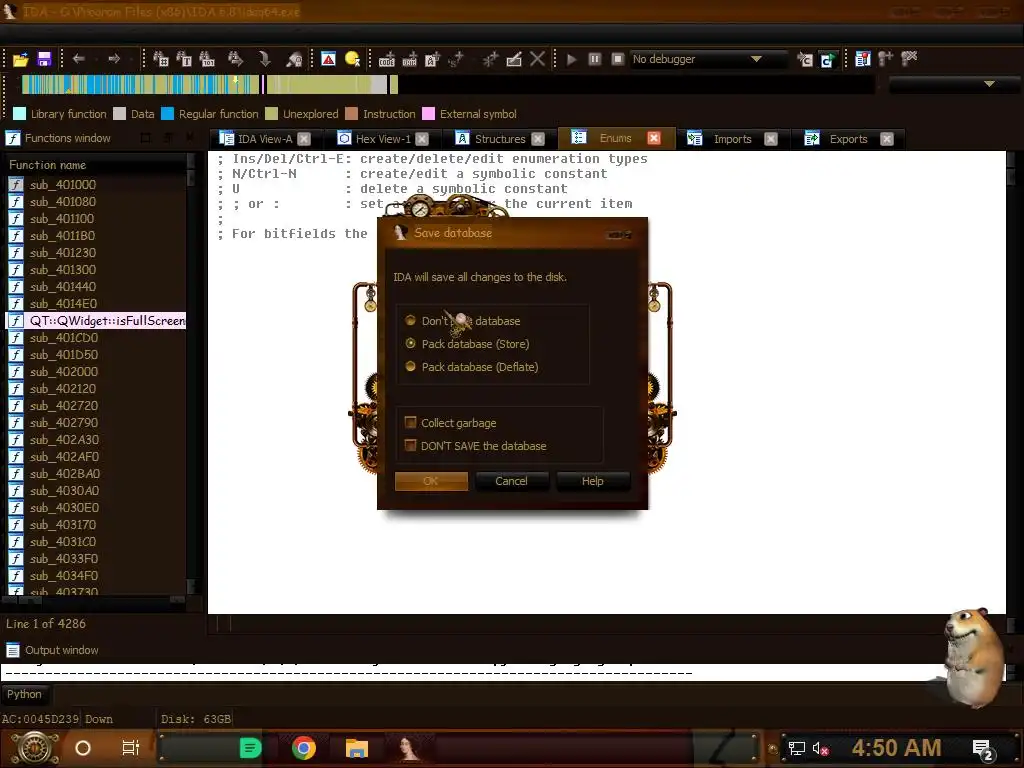Click the yellow circle calculator icon
Image resolution: width=1024 pixels, height=768 pixels.
[353, 59]
